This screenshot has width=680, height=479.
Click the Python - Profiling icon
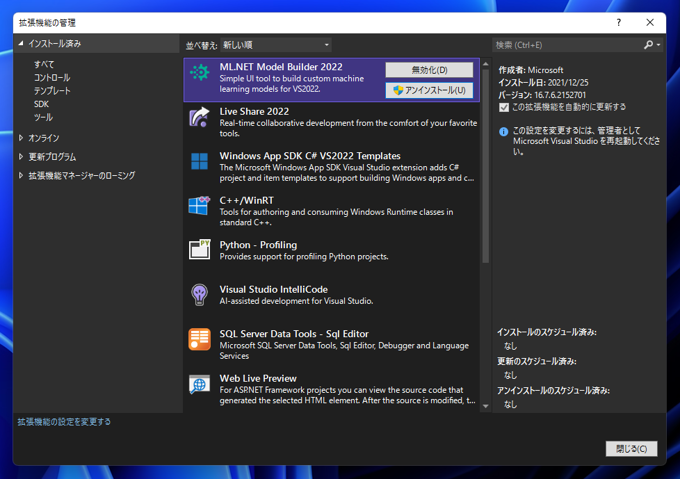click(199, 250)
